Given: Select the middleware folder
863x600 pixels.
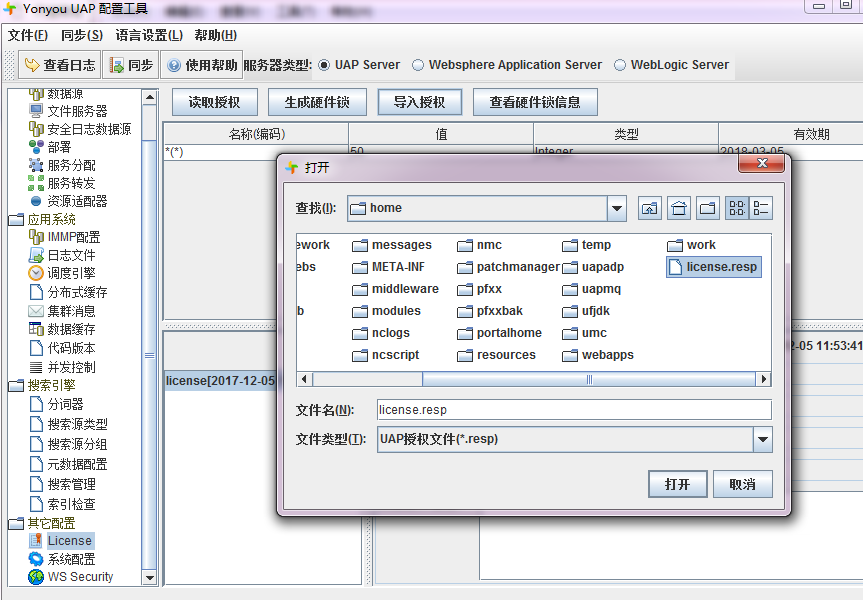Looking at the screenshot, I should pyautogui.click(x=395, y=289).
